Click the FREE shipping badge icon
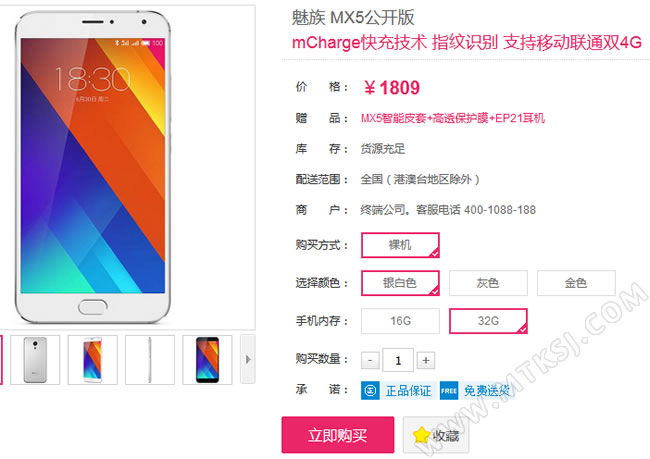 click(449, 391)
